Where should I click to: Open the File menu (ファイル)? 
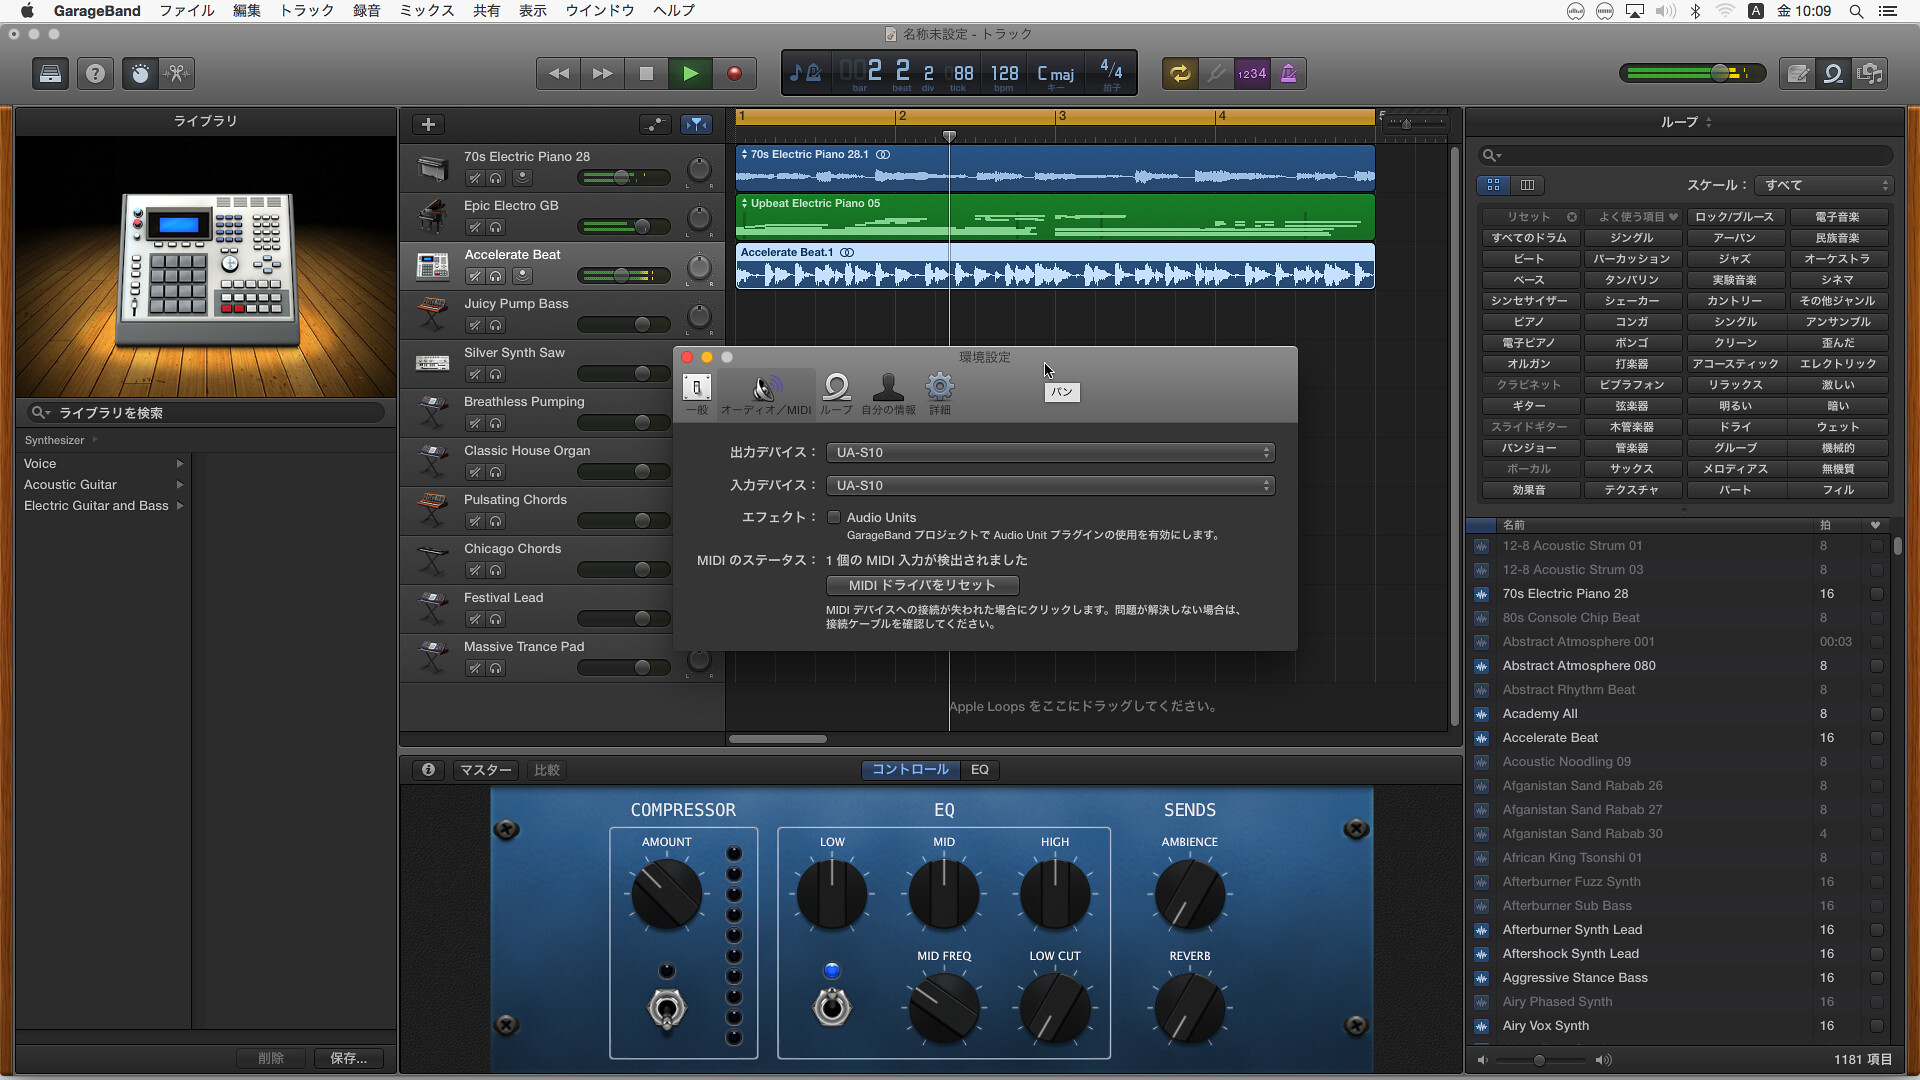pos(187,11)
